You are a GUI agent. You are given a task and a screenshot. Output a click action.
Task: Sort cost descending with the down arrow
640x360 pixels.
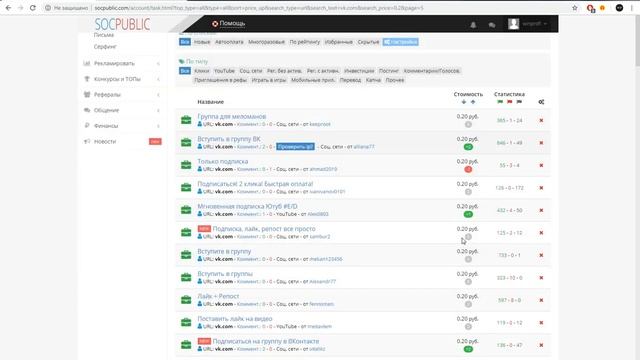pyautogui.click(x=464, y=102)
